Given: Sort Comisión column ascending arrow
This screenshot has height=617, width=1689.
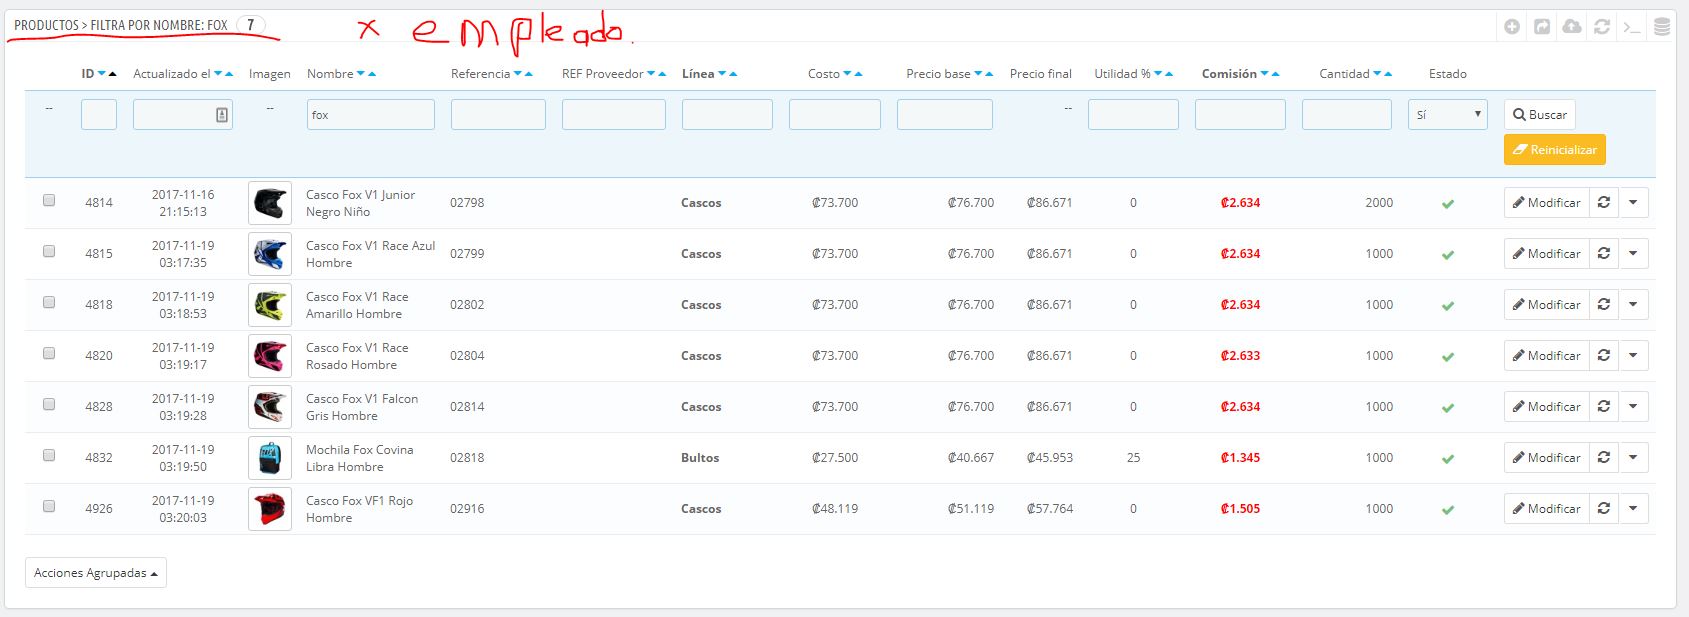Looking at the screenshot, I should (1276, 74).
